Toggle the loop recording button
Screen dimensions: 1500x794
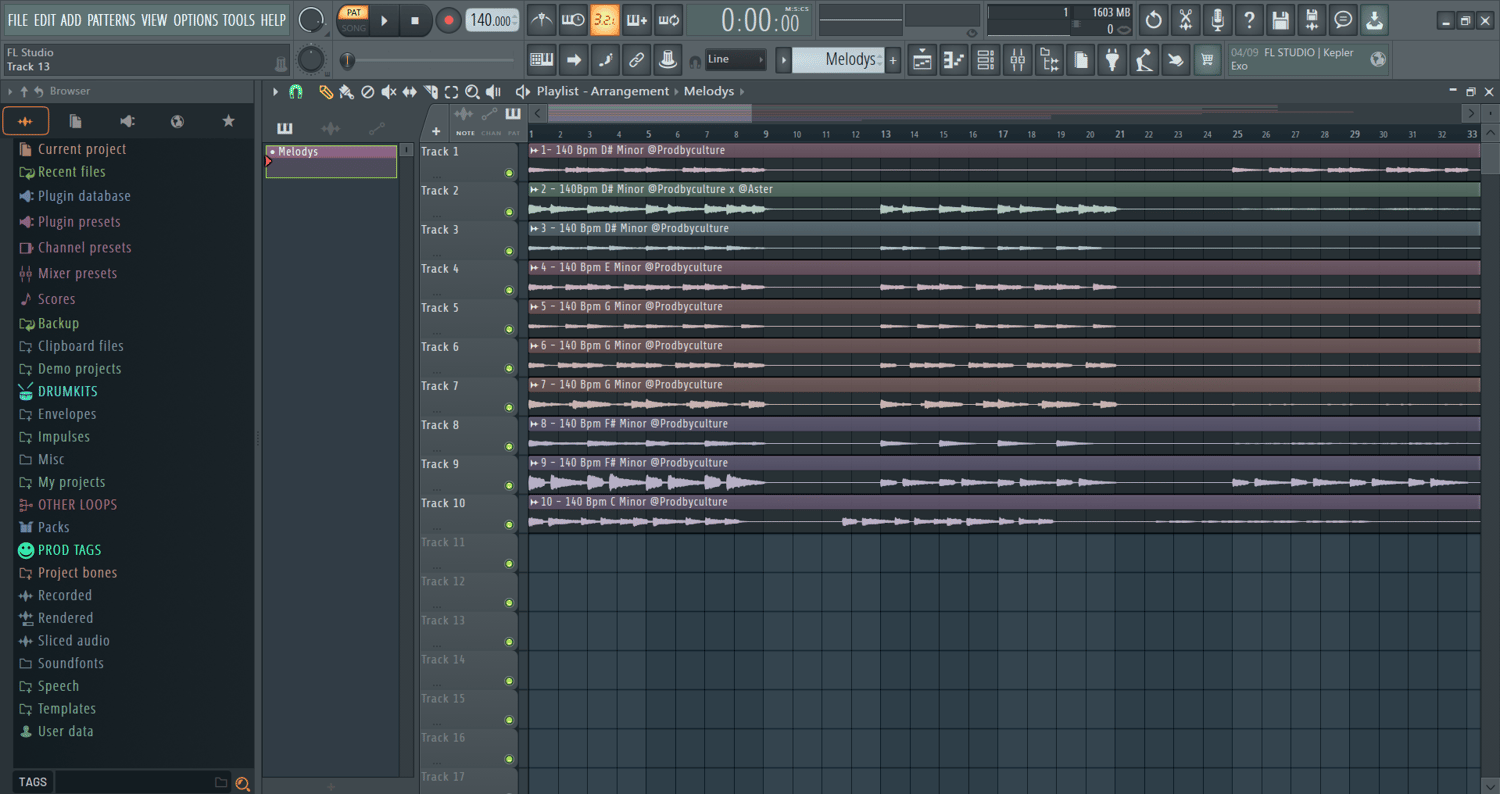point(668,19)
